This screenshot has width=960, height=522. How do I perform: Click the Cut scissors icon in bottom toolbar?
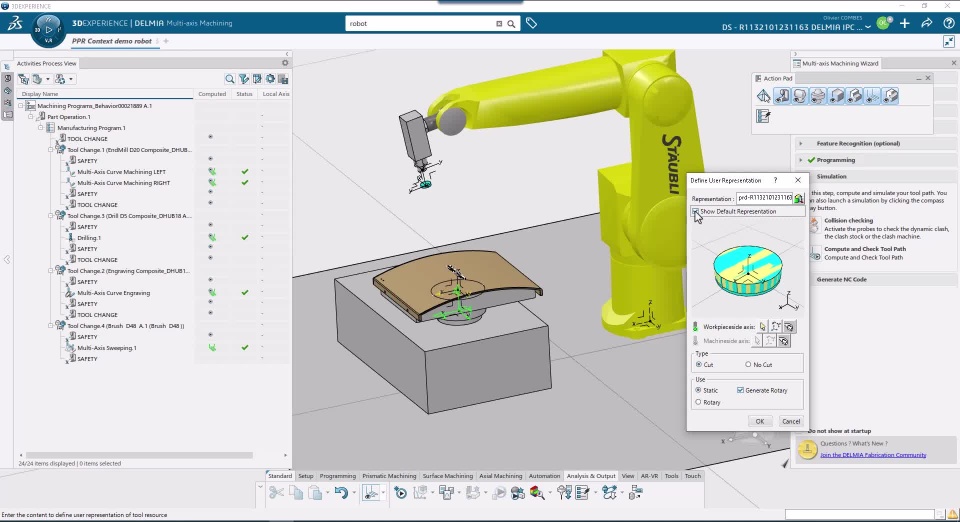[x=276, y=493]
